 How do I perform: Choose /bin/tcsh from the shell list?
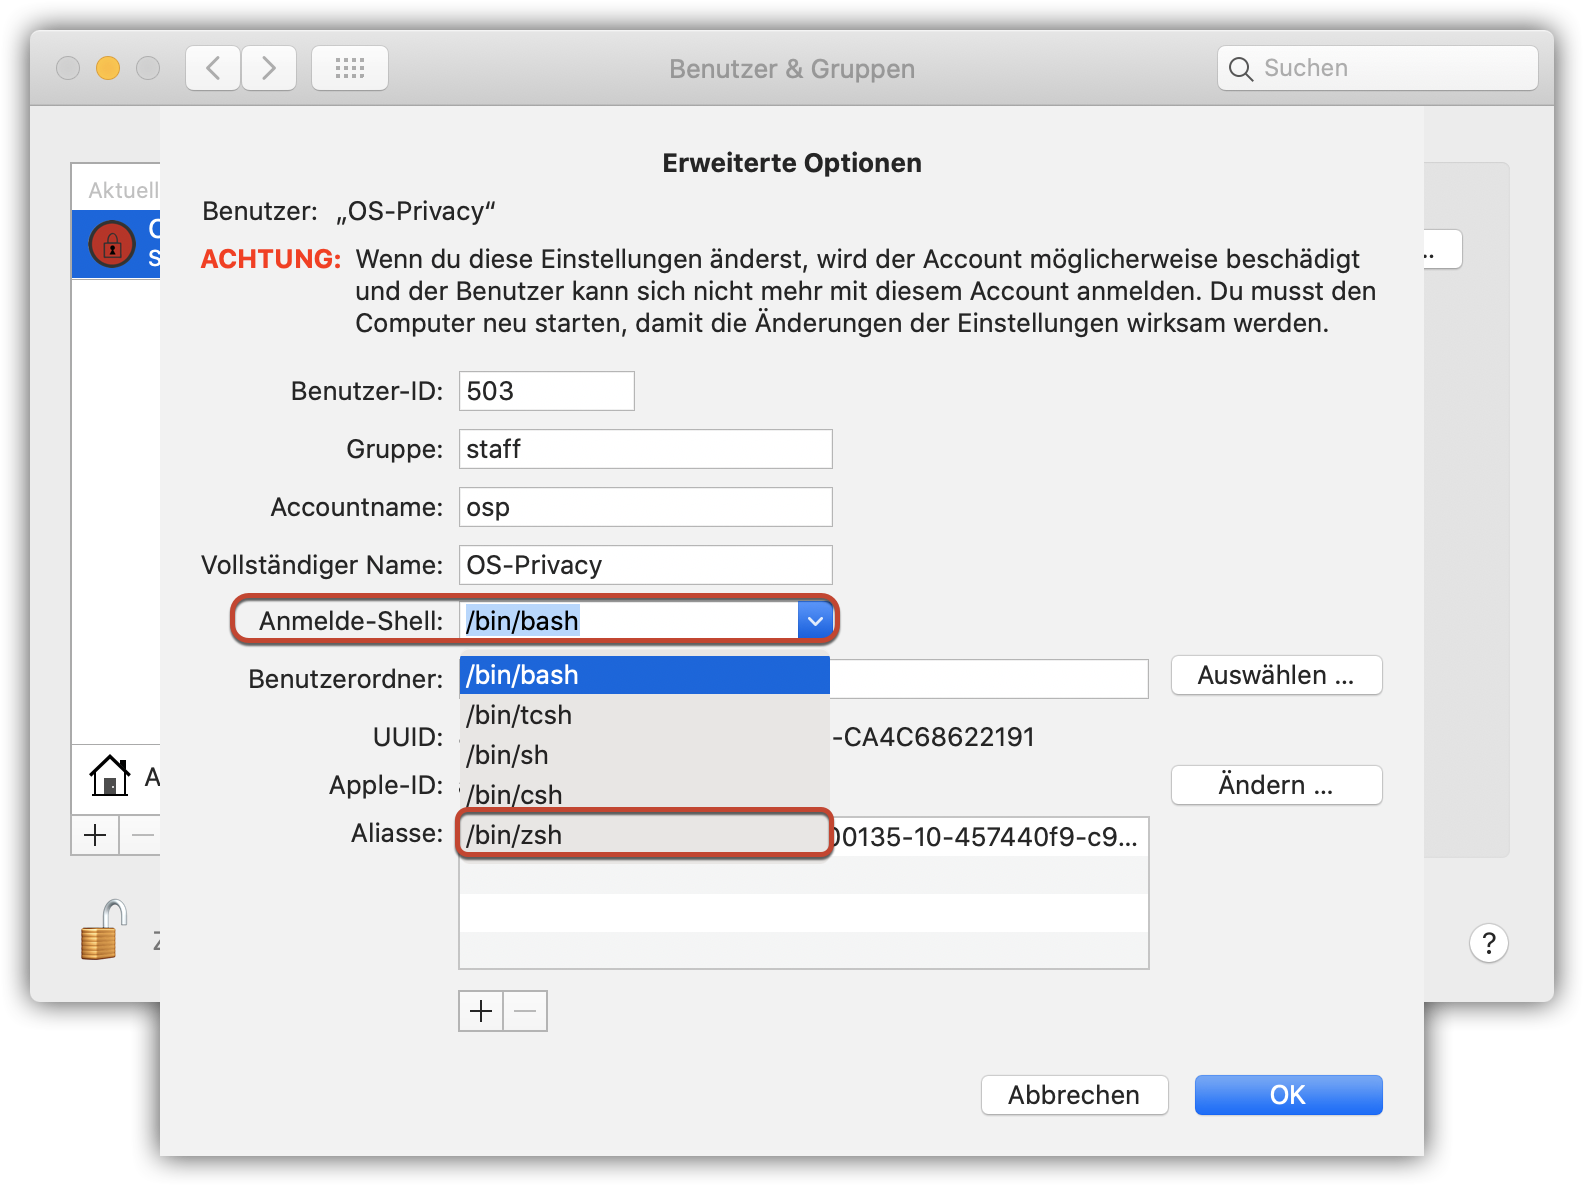(645, 715)
